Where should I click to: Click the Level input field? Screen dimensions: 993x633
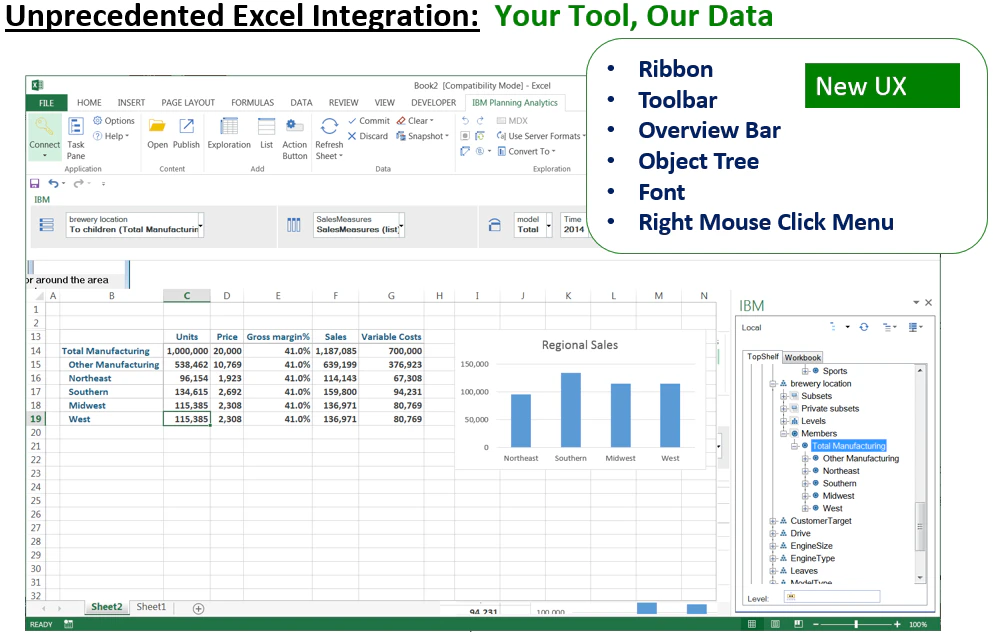[x=832, y=596]
